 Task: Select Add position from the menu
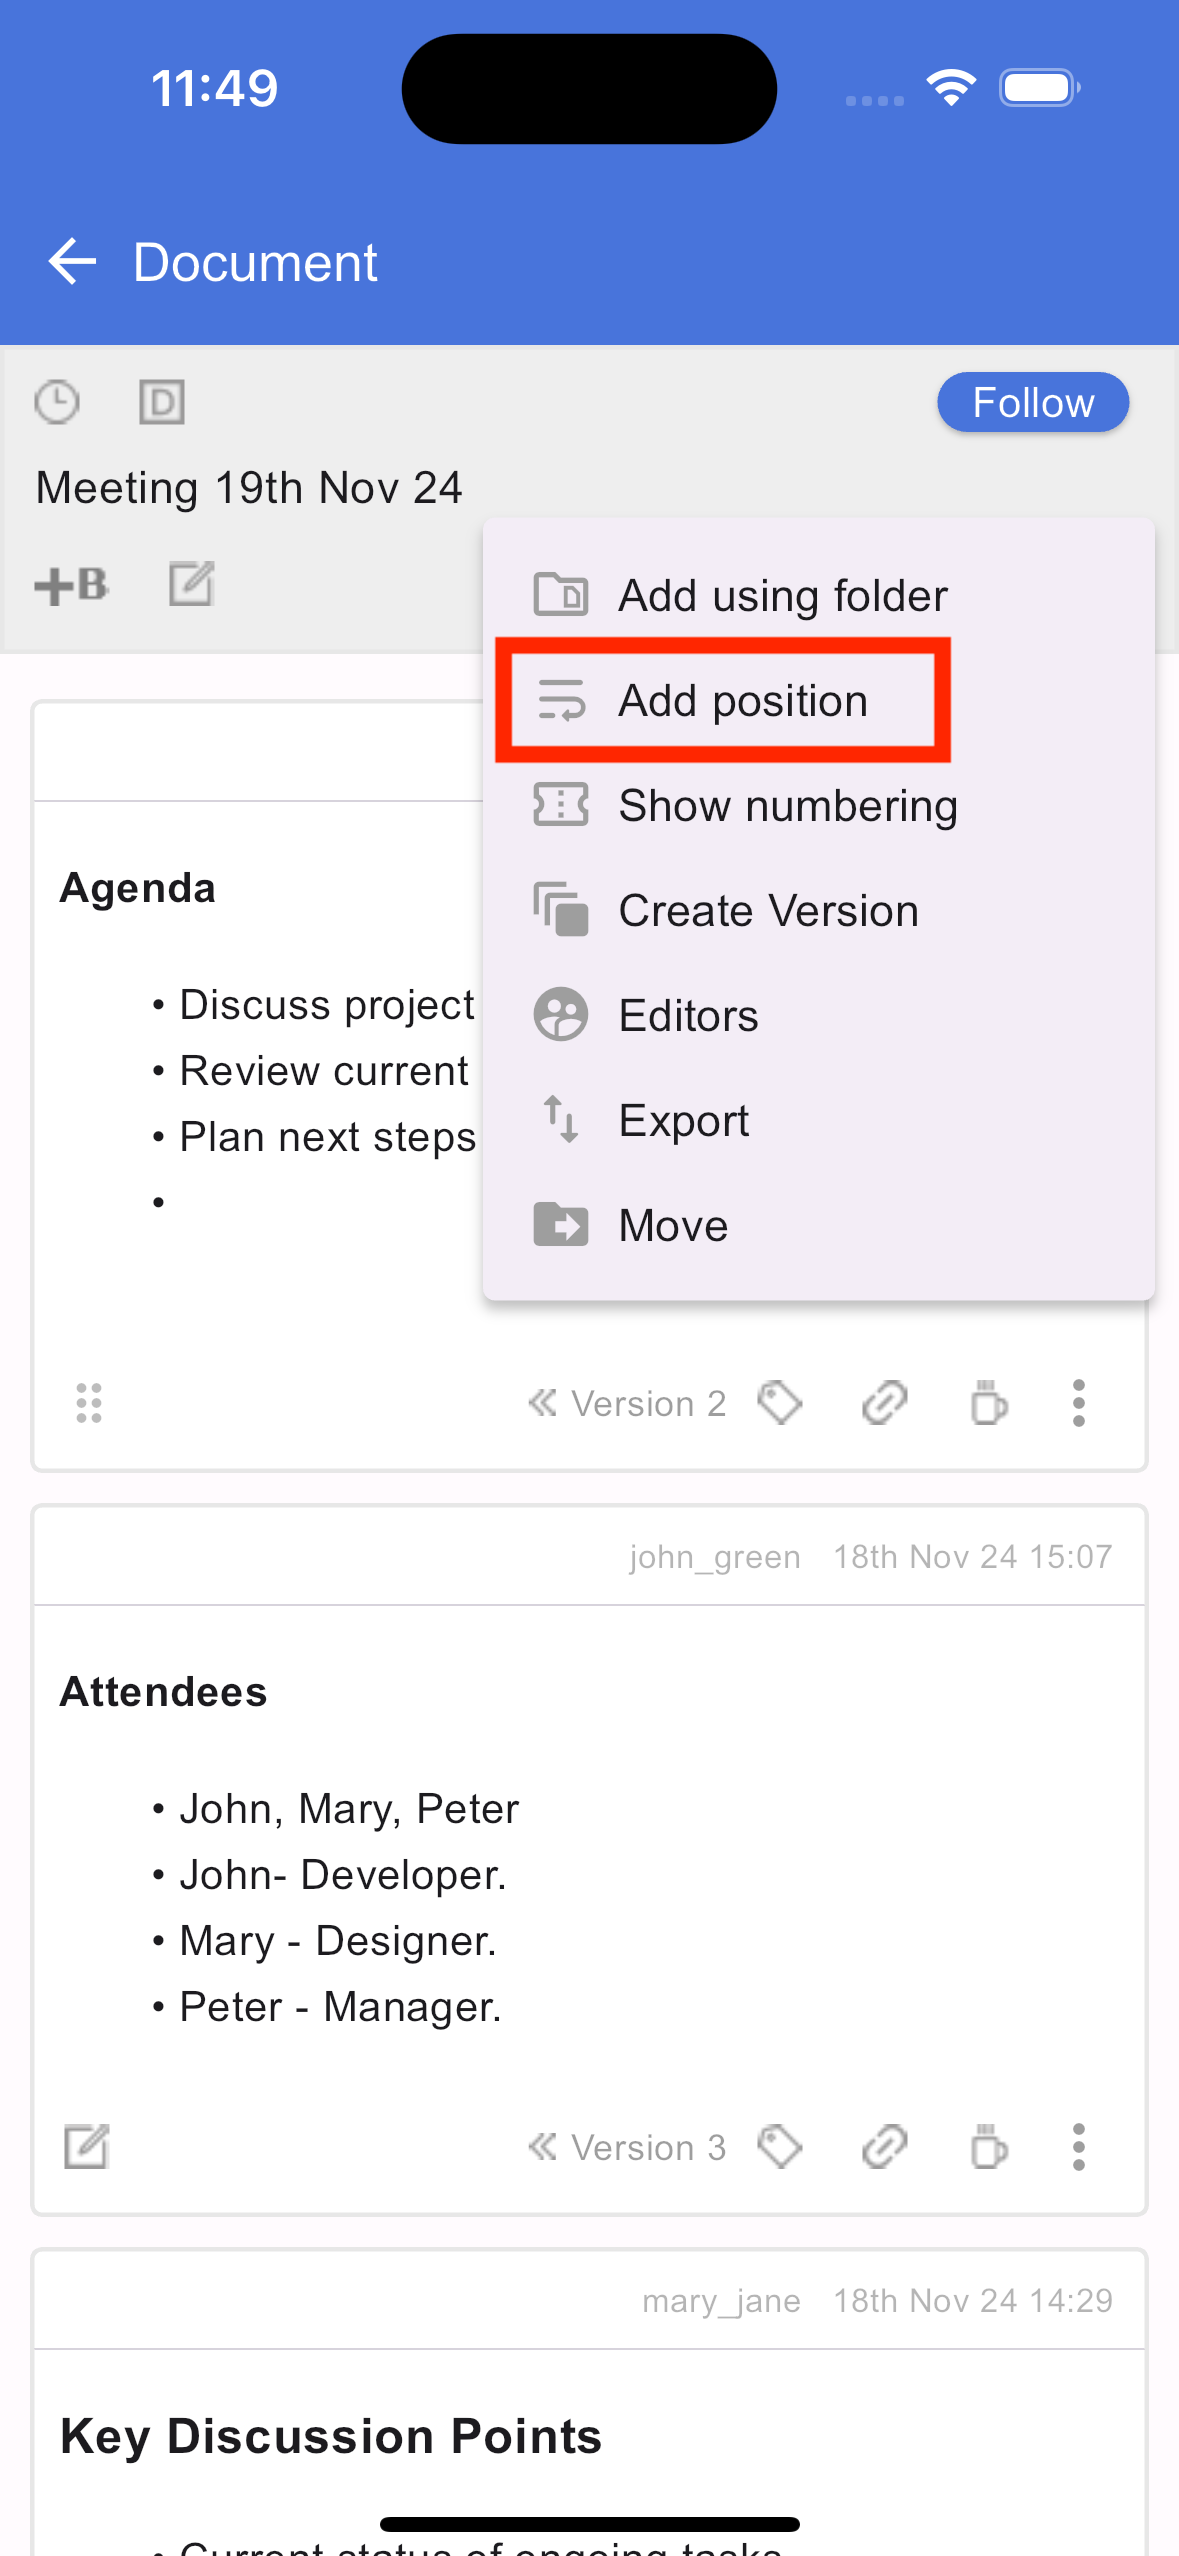(x=722, y=700)
